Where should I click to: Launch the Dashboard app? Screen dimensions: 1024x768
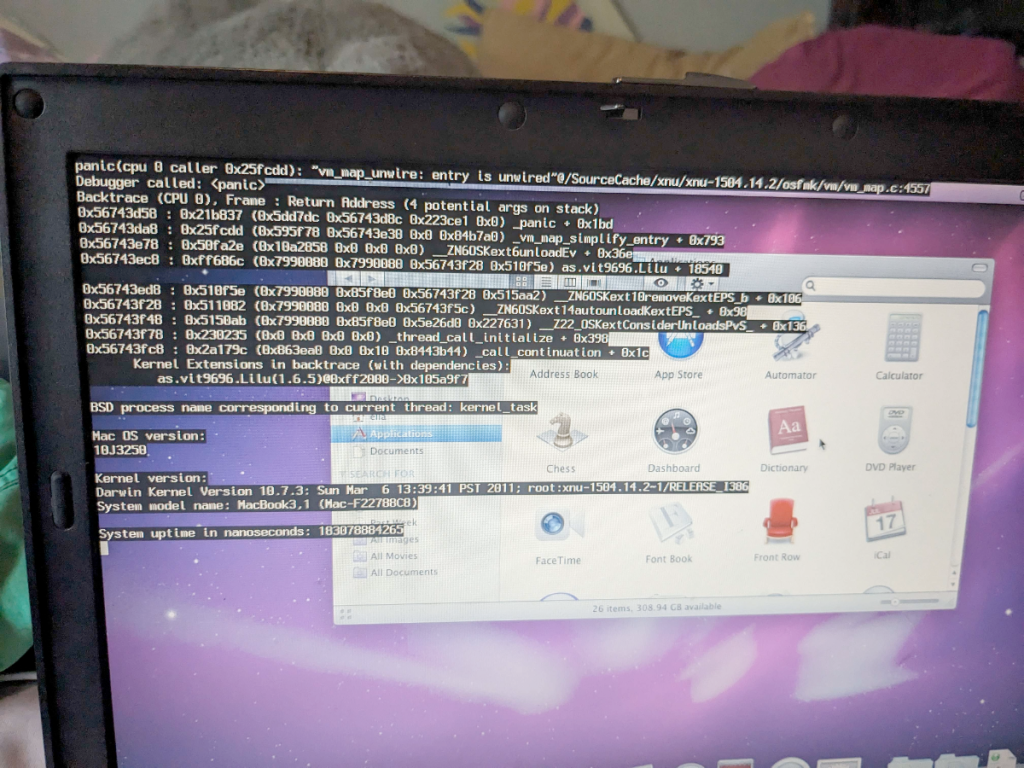(673, 433)
